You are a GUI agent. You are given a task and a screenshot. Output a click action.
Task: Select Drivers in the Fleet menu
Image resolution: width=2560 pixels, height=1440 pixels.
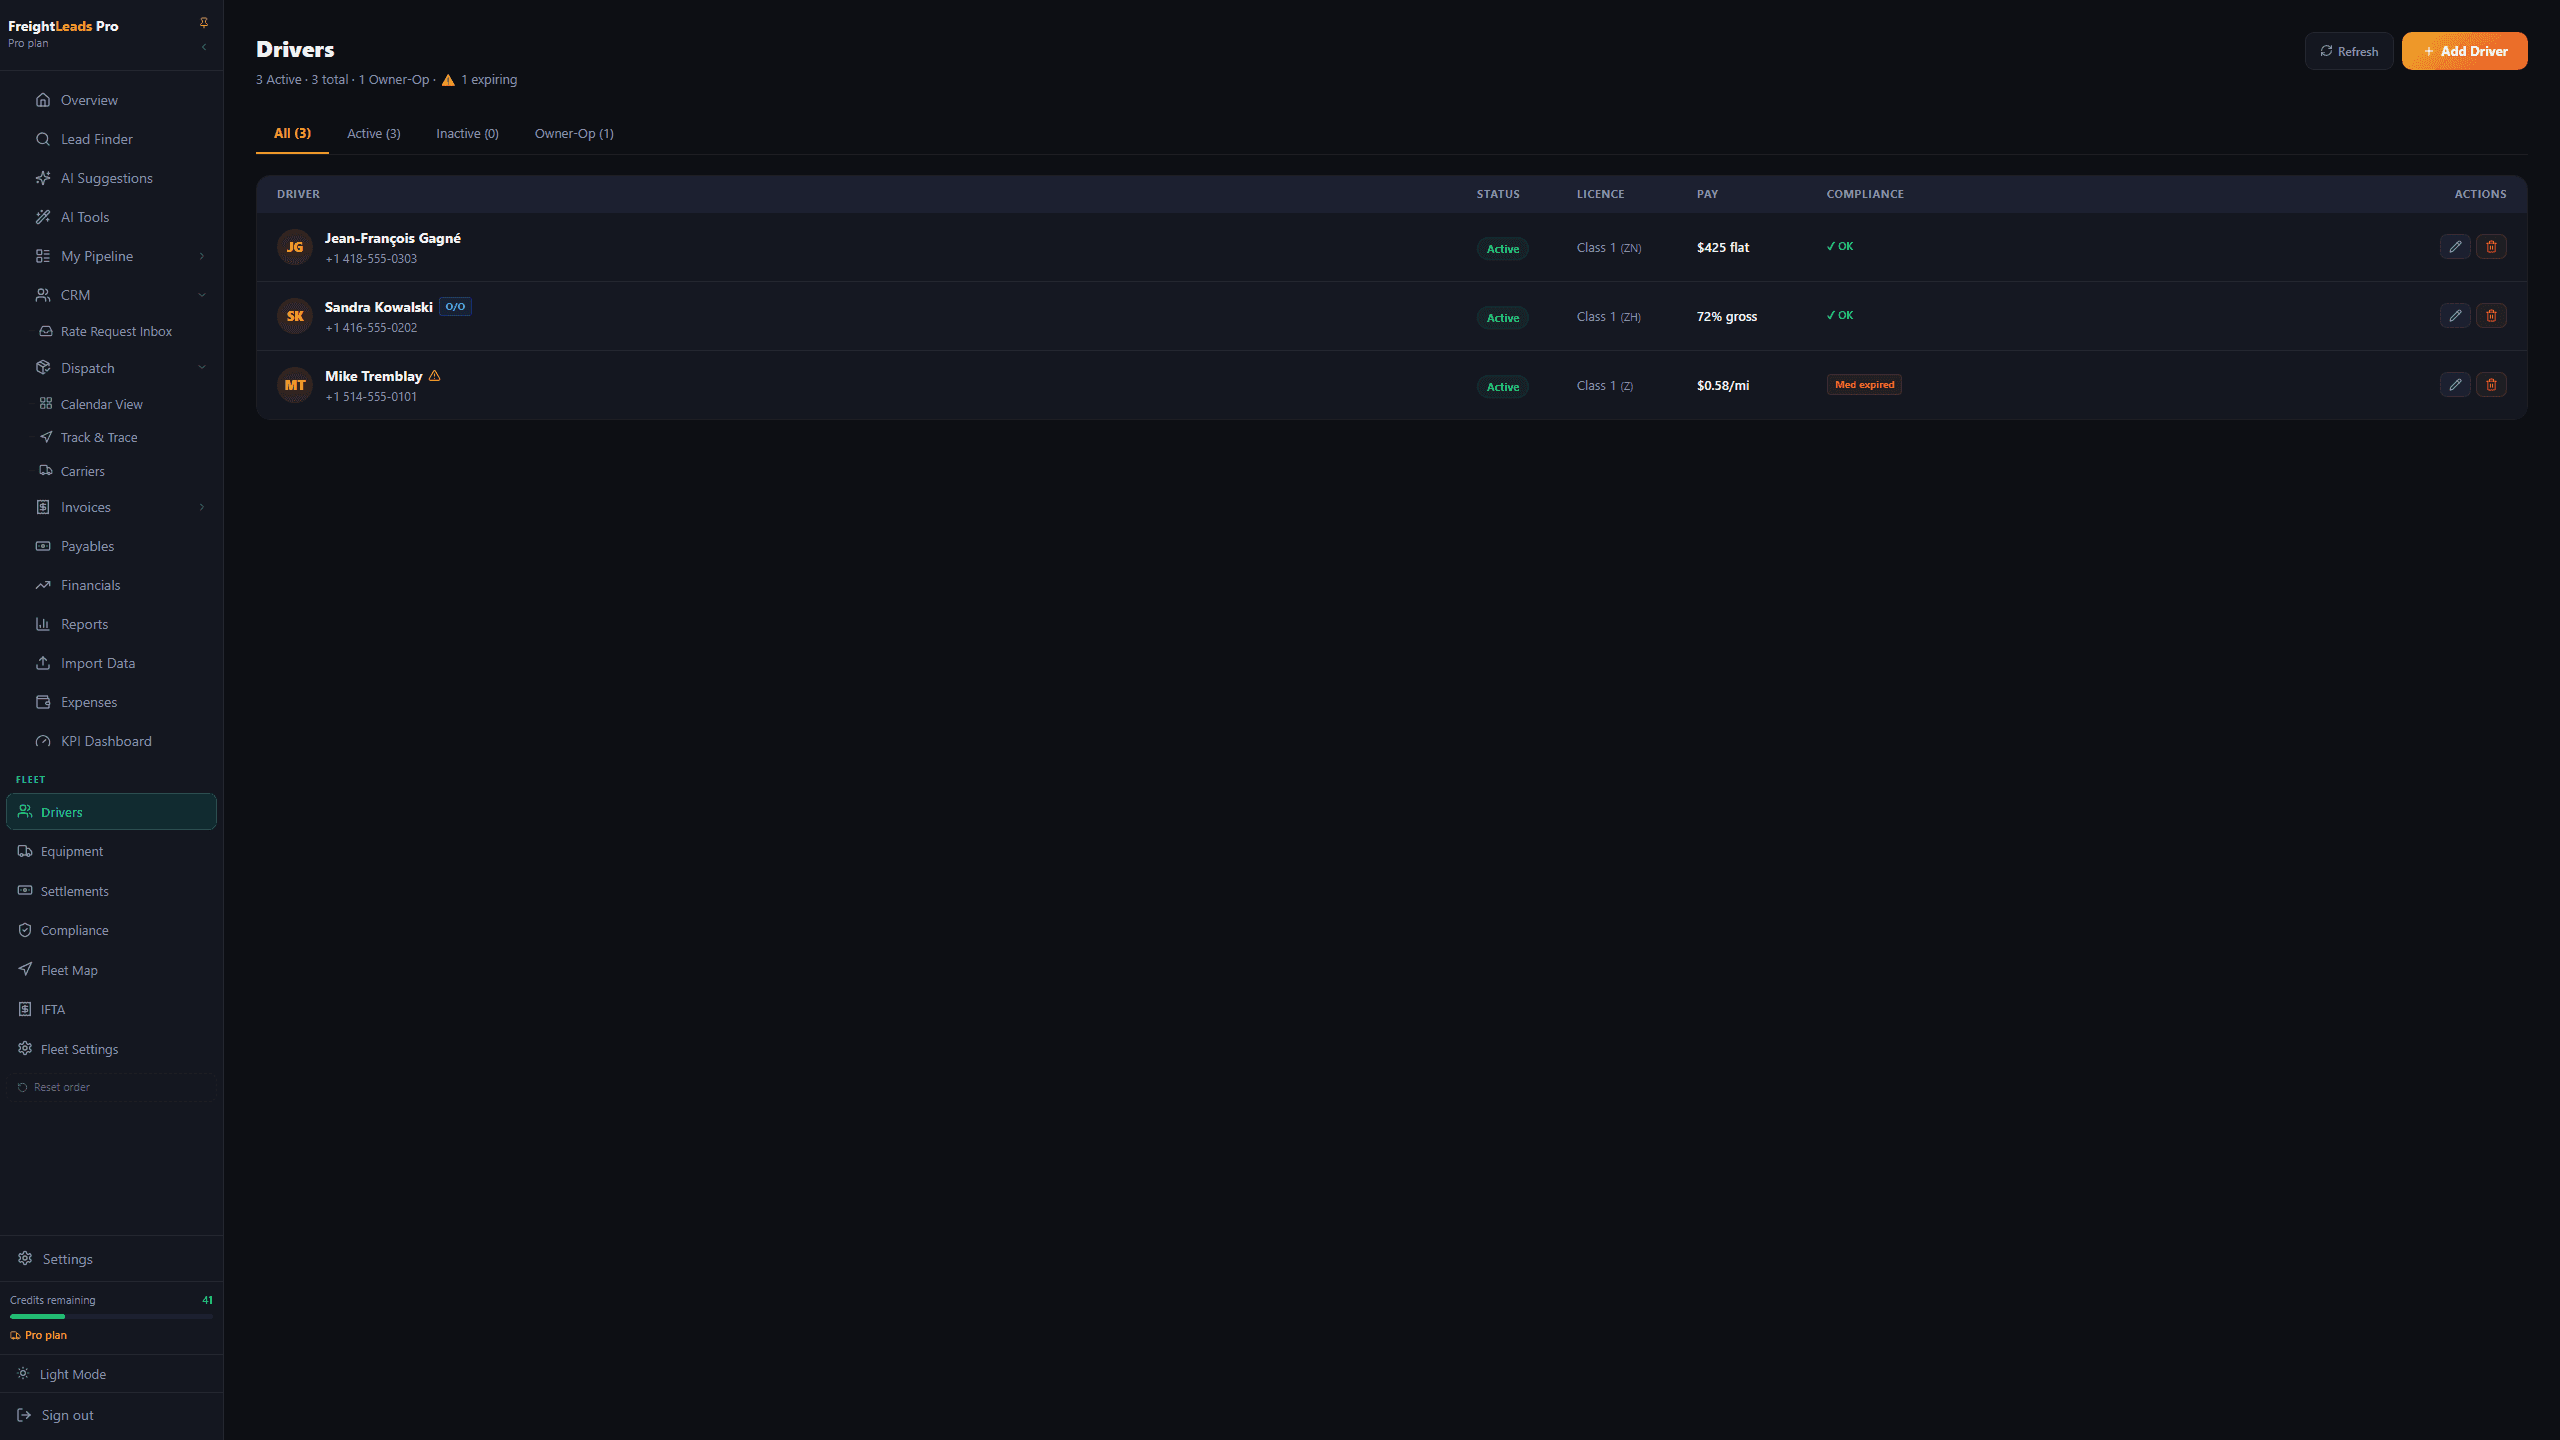click(x=111, y=812)
